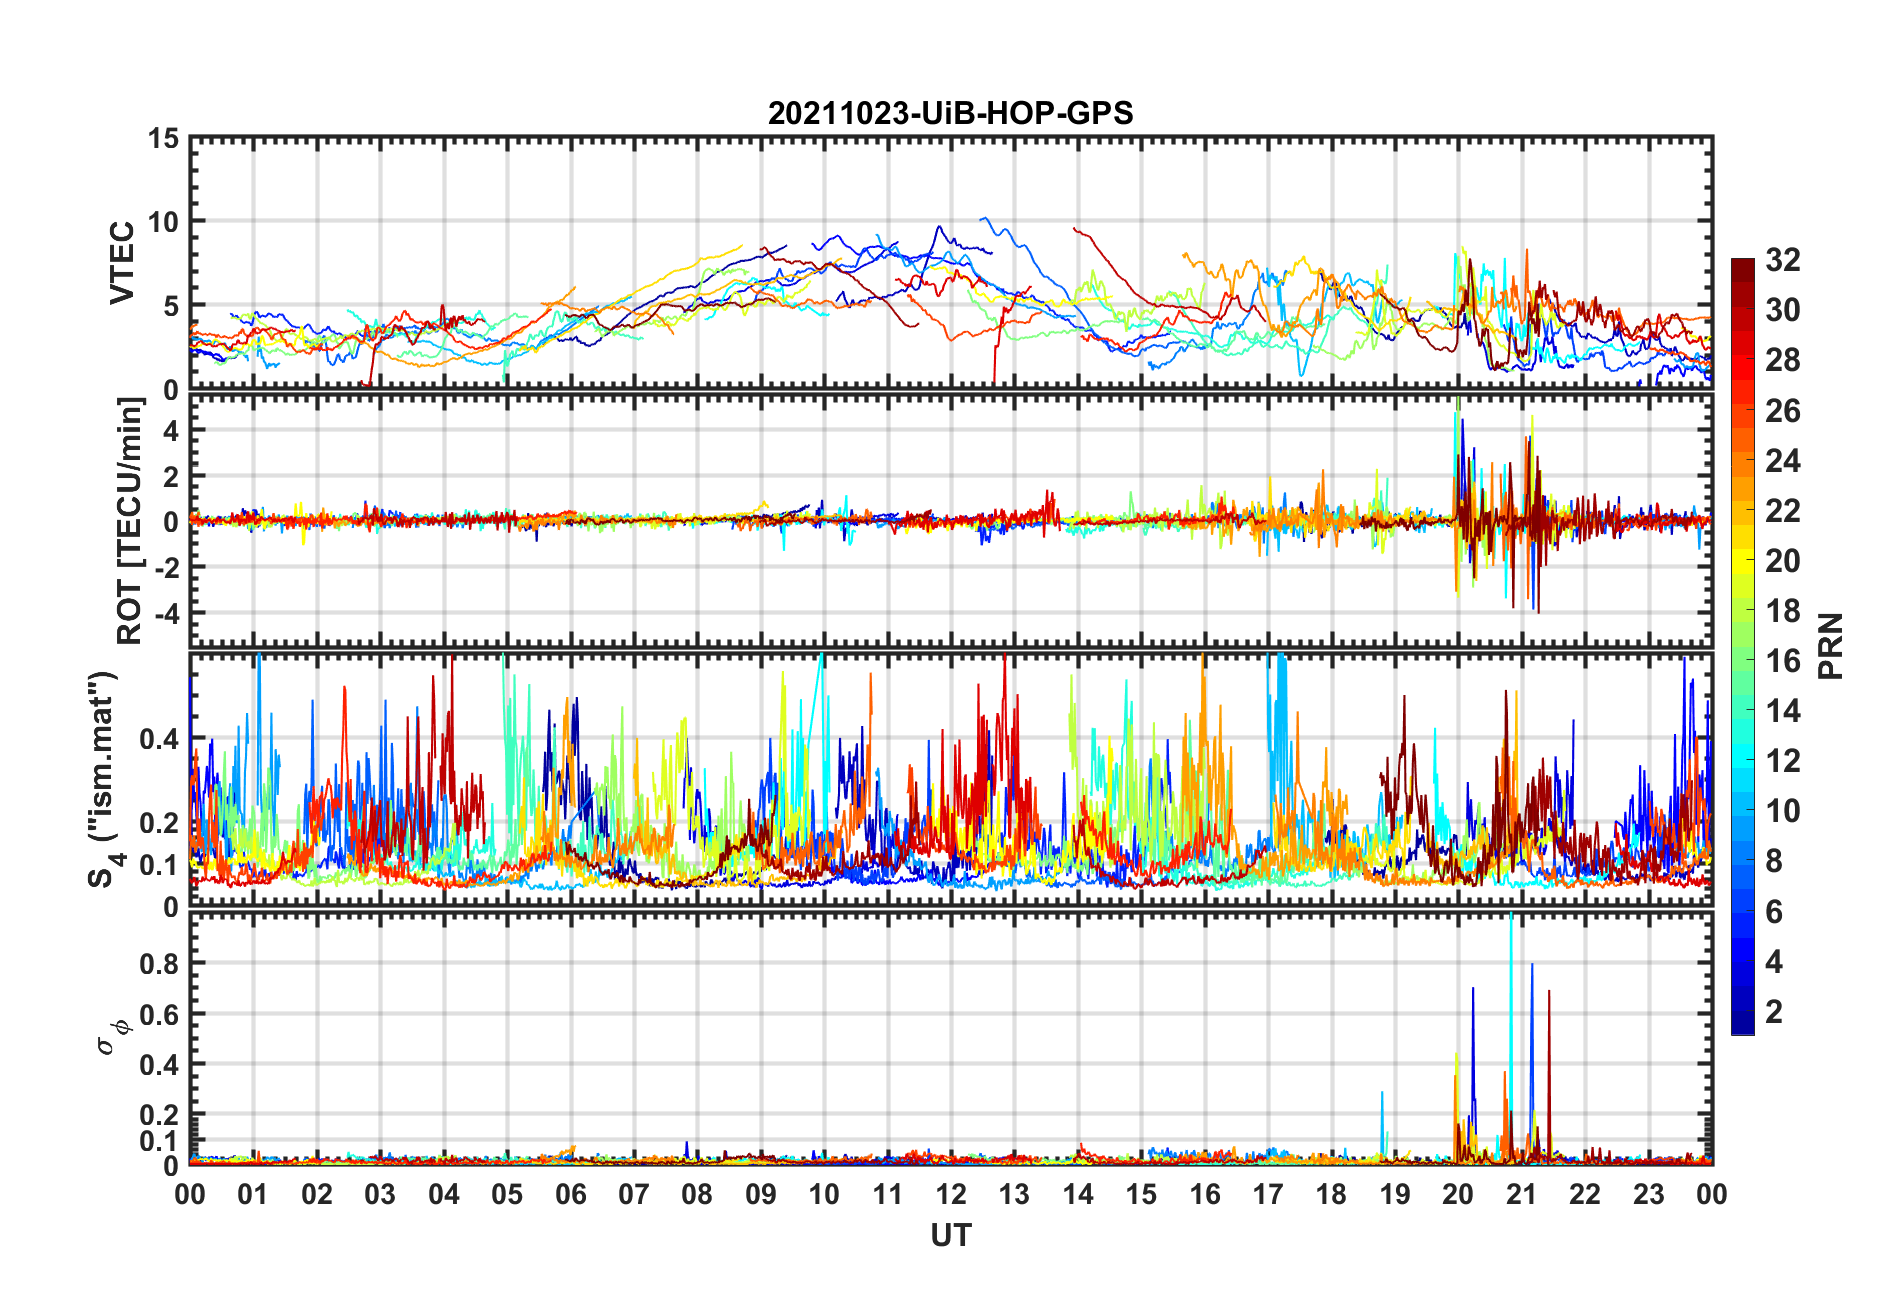
Task: Select the UT axis tick label 04
Action: pos(444,1194)
